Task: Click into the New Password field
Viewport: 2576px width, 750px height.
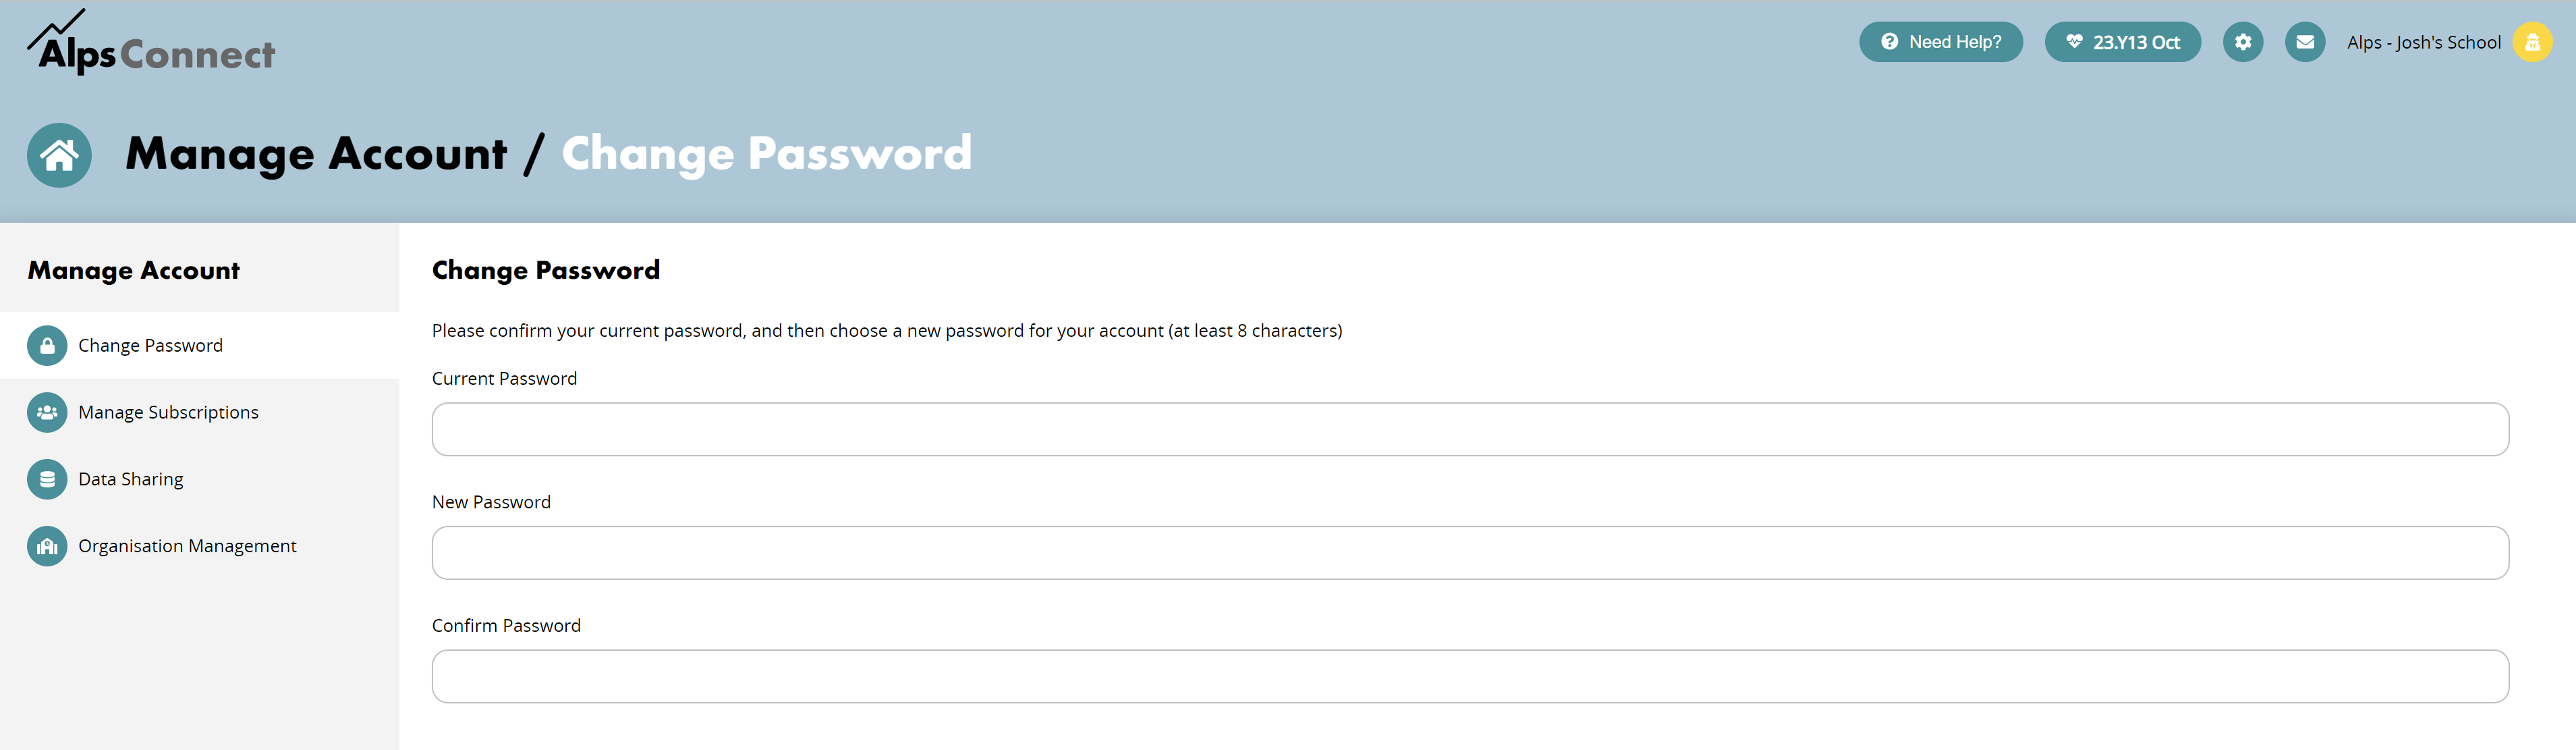Action: [x=1470, y=553]
